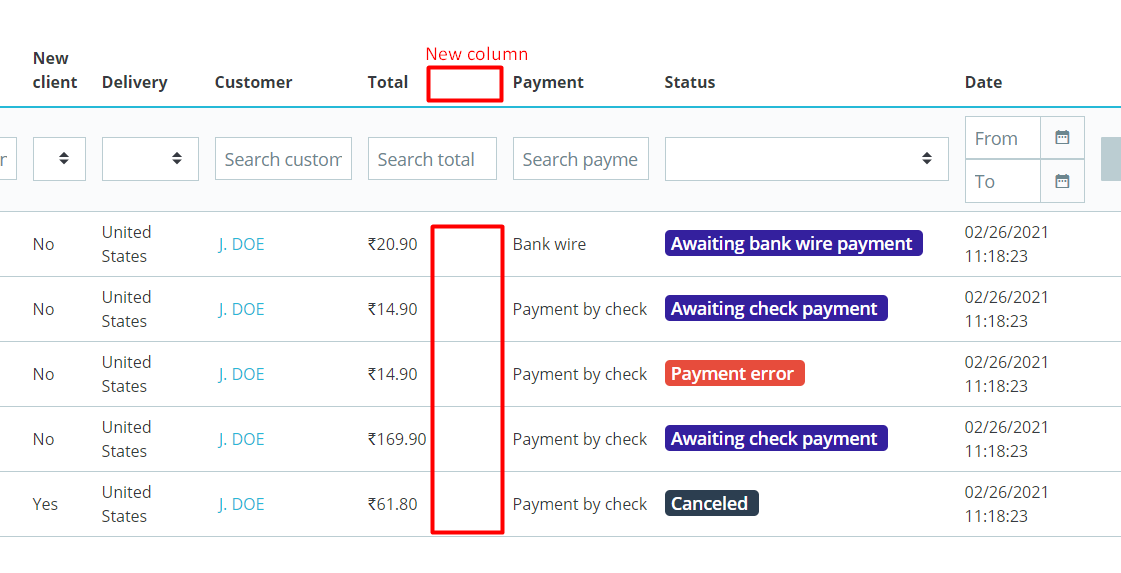Sort by the Status column header
Screen dimensions: 1121x573
click(689, 82)
